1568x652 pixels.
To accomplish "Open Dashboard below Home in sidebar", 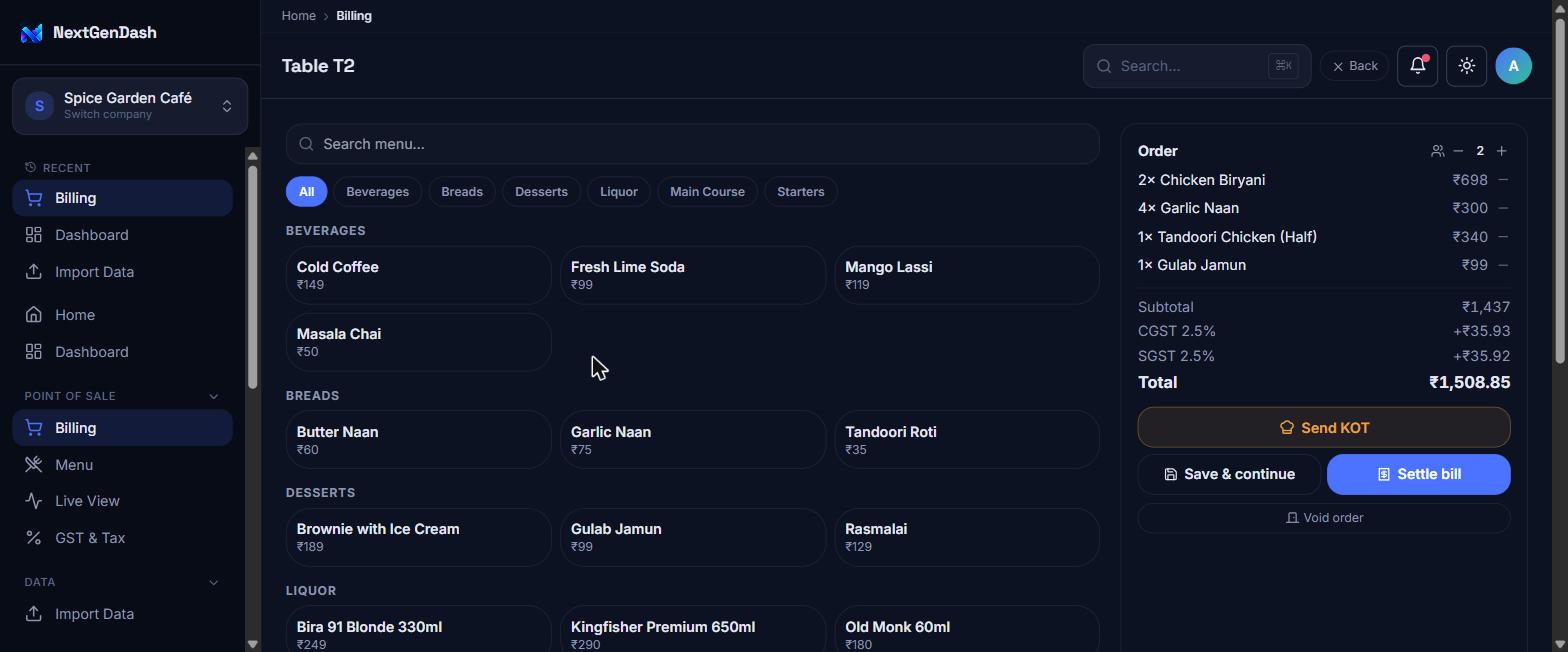I will tap(122, 352).
